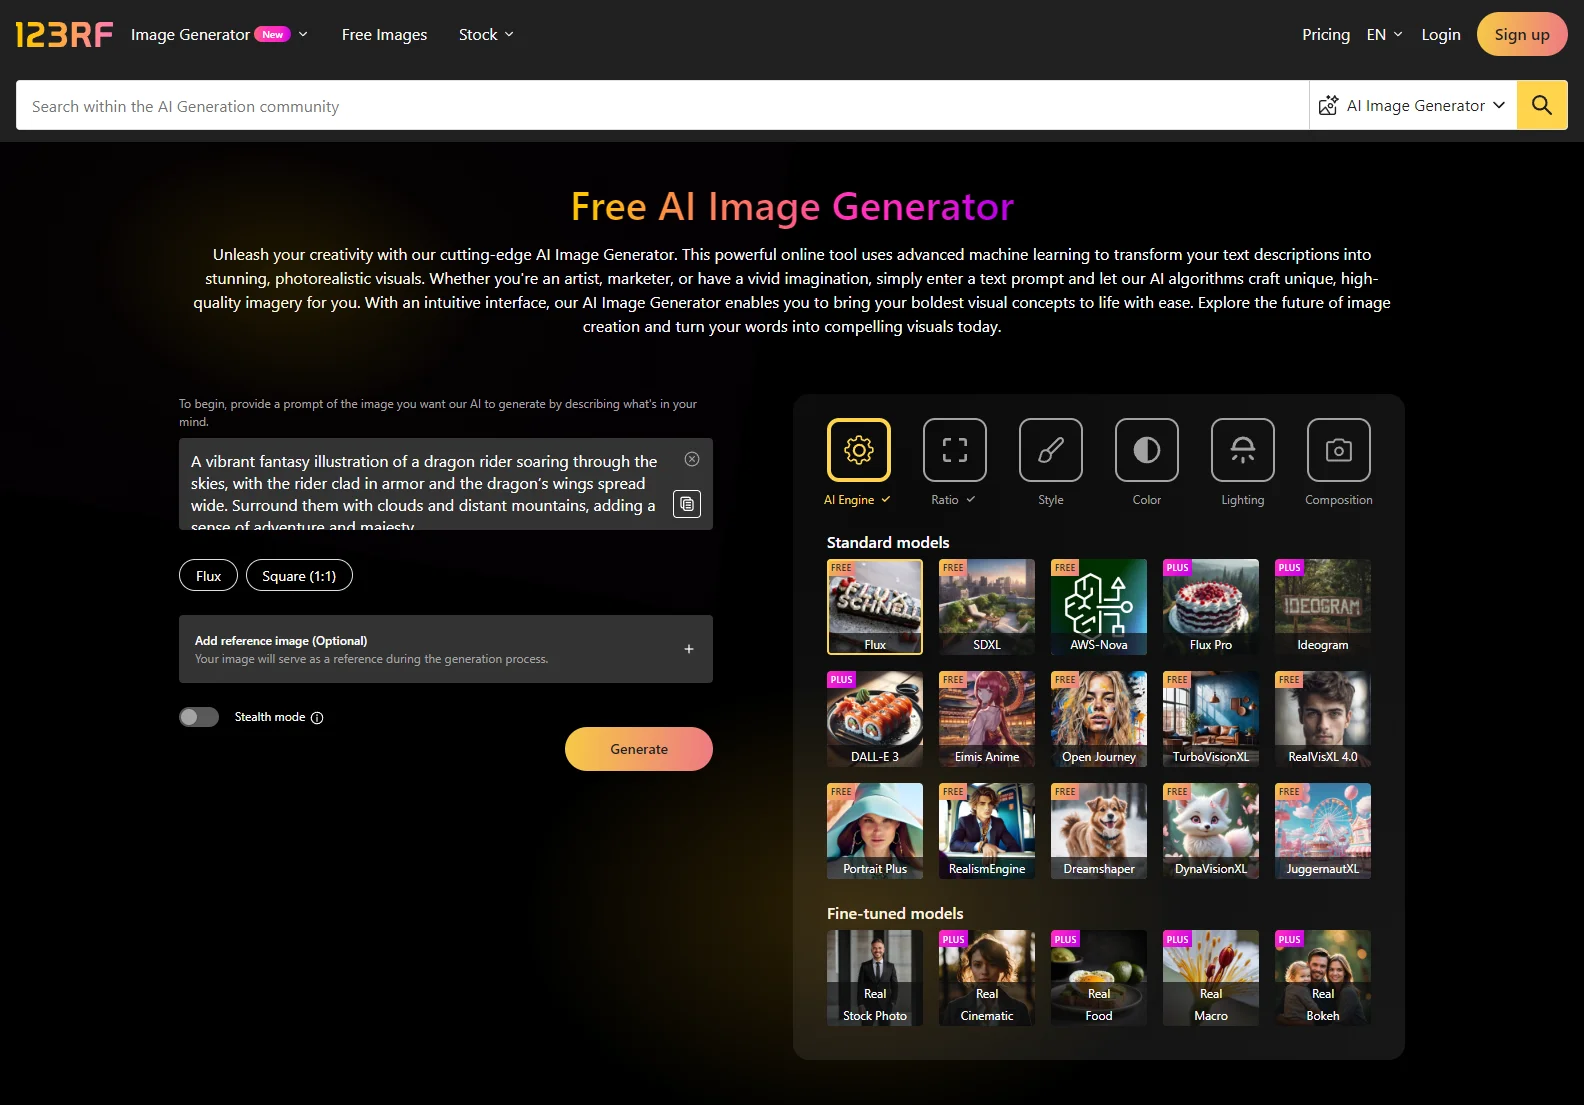The width and height of the screenshot is (1584, 1105).
Task: Select the Real Cinematic fine-tuned model
Action: click(987, 978)
